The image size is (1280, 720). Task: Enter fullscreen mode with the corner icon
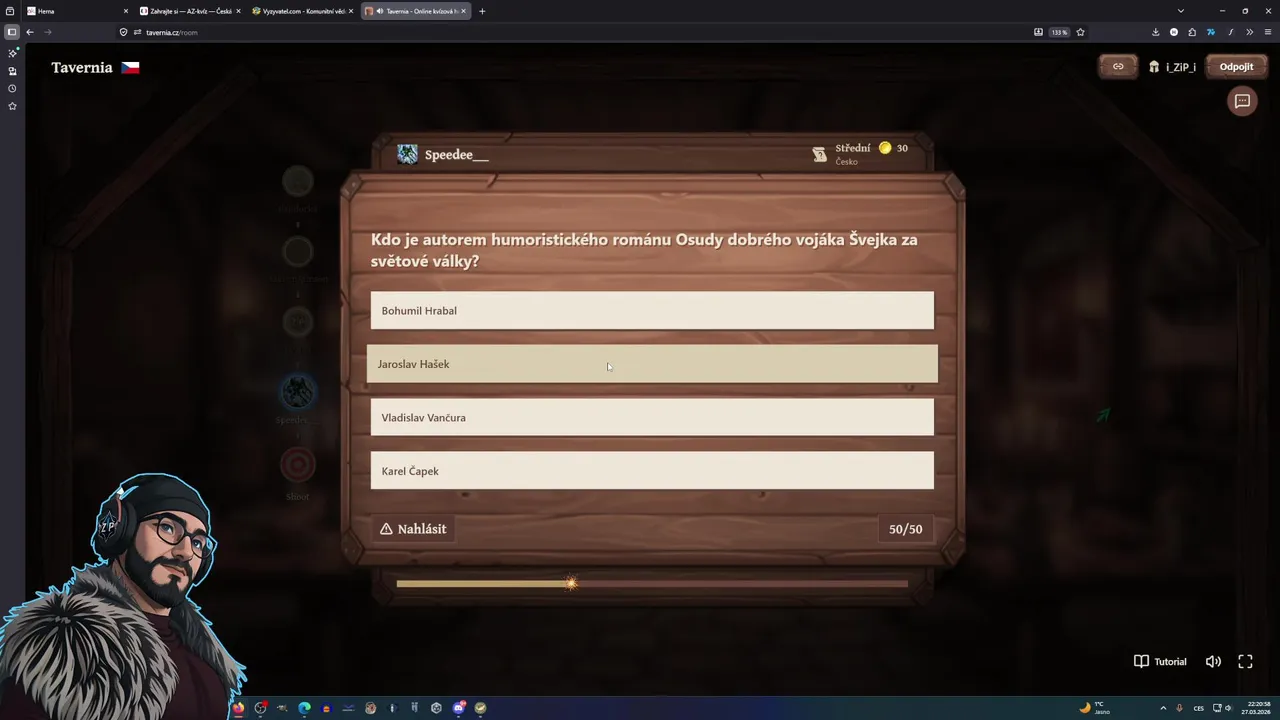tap(1245, 661)
